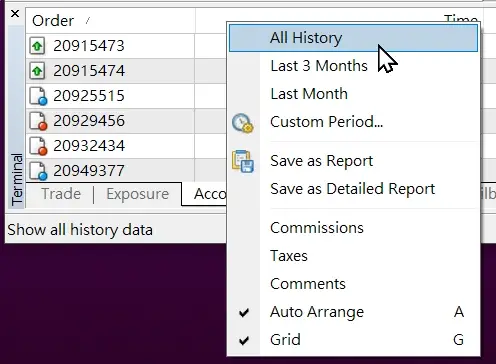
Task: Select the order icon next to 20932434
Action: tap(38, 146)
